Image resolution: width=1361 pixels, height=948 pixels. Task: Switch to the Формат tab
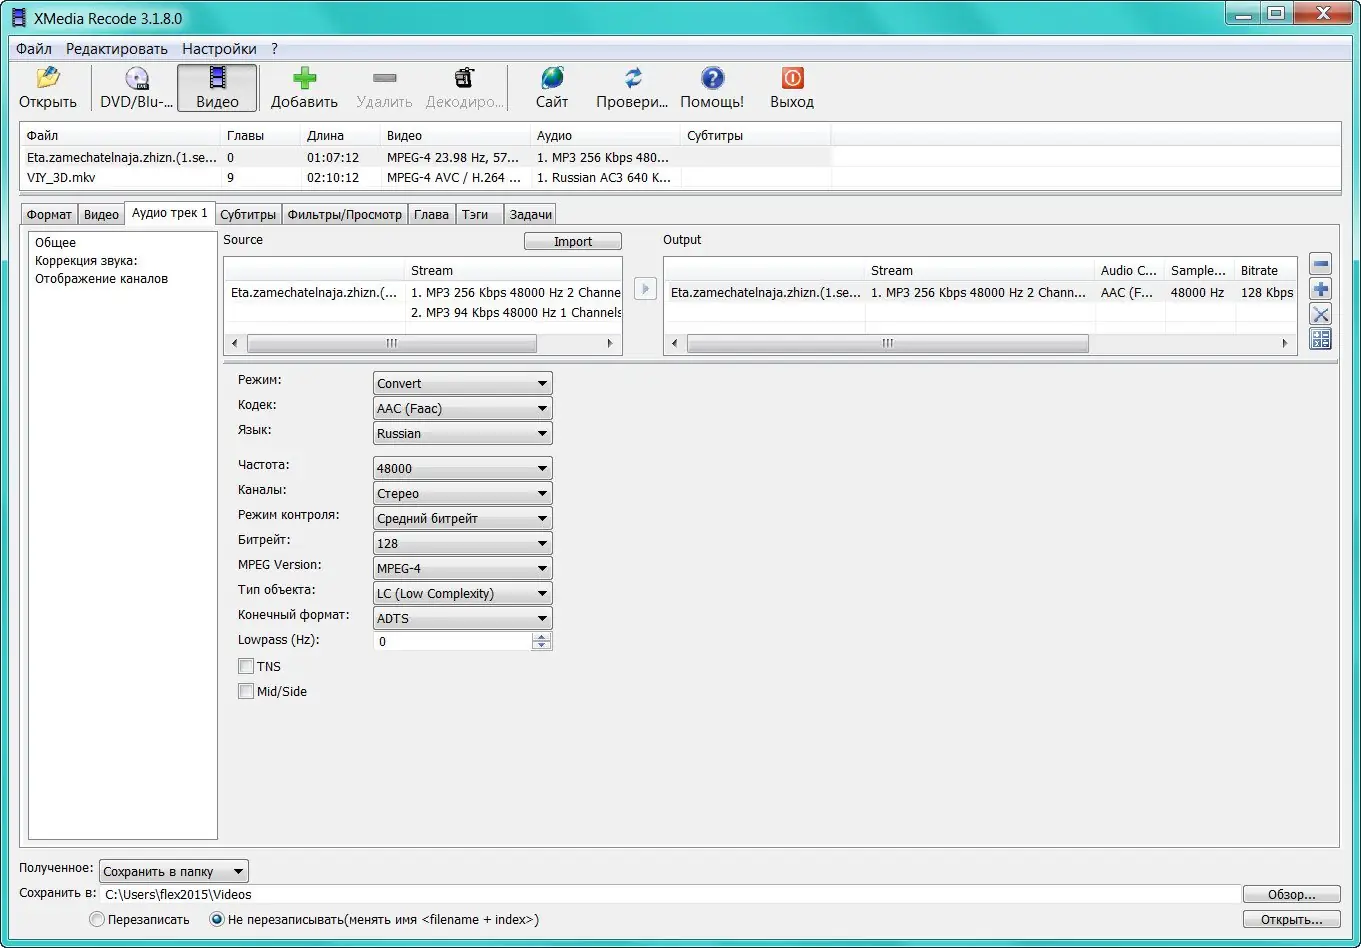[49, 215]
